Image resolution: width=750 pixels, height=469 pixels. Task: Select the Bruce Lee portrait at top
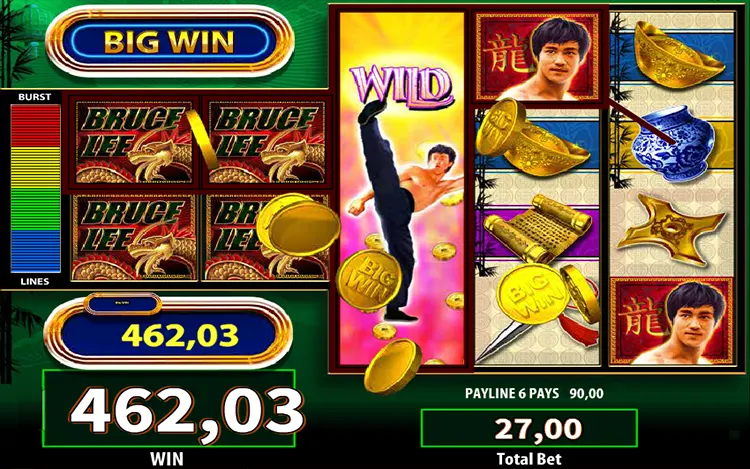(x=537, y=56)
